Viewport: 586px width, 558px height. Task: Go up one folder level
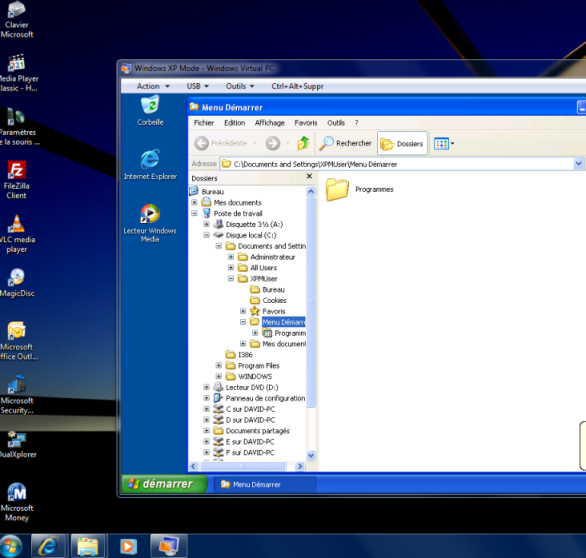click(x=303, y=143)
